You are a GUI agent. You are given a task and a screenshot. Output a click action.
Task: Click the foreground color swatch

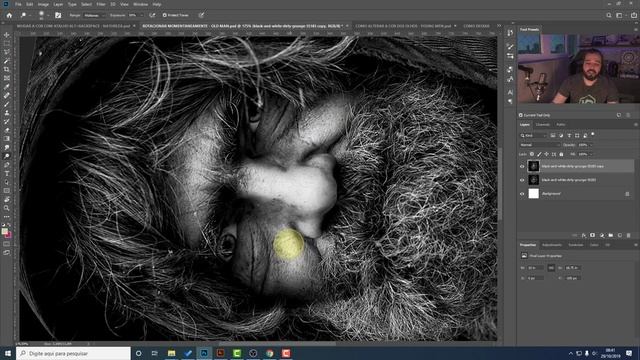click(5, 231)
